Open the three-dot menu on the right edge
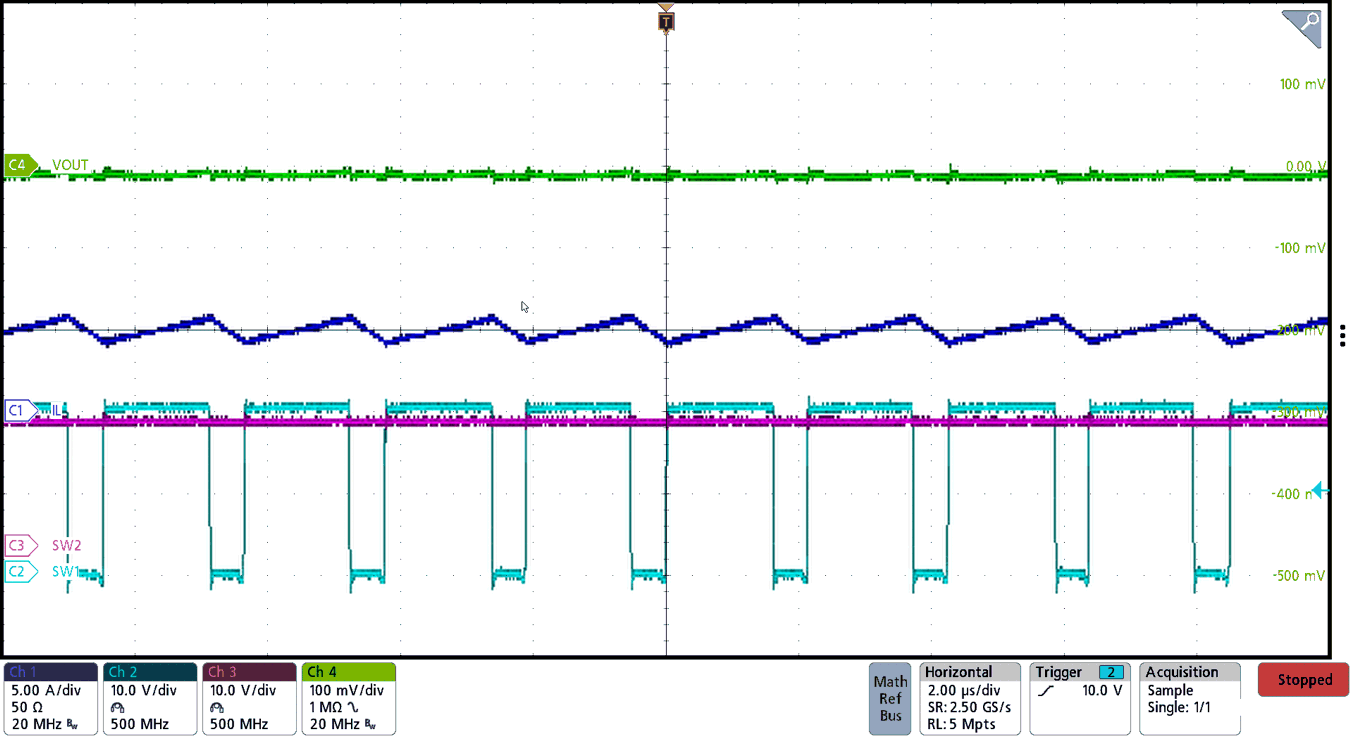 [1343, 336]
